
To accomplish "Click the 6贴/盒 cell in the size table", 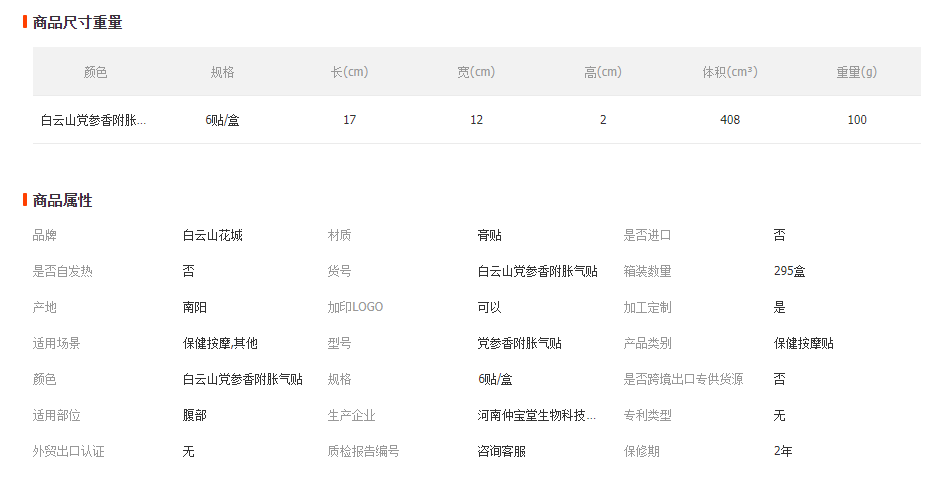I will (x=222, y=120).
